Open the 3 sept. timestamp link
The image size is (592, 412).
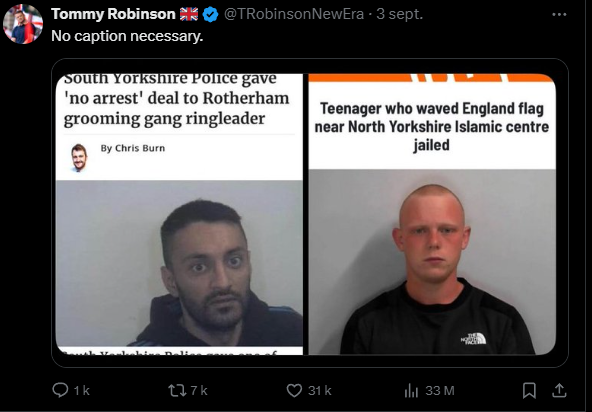tap(399, 14)
